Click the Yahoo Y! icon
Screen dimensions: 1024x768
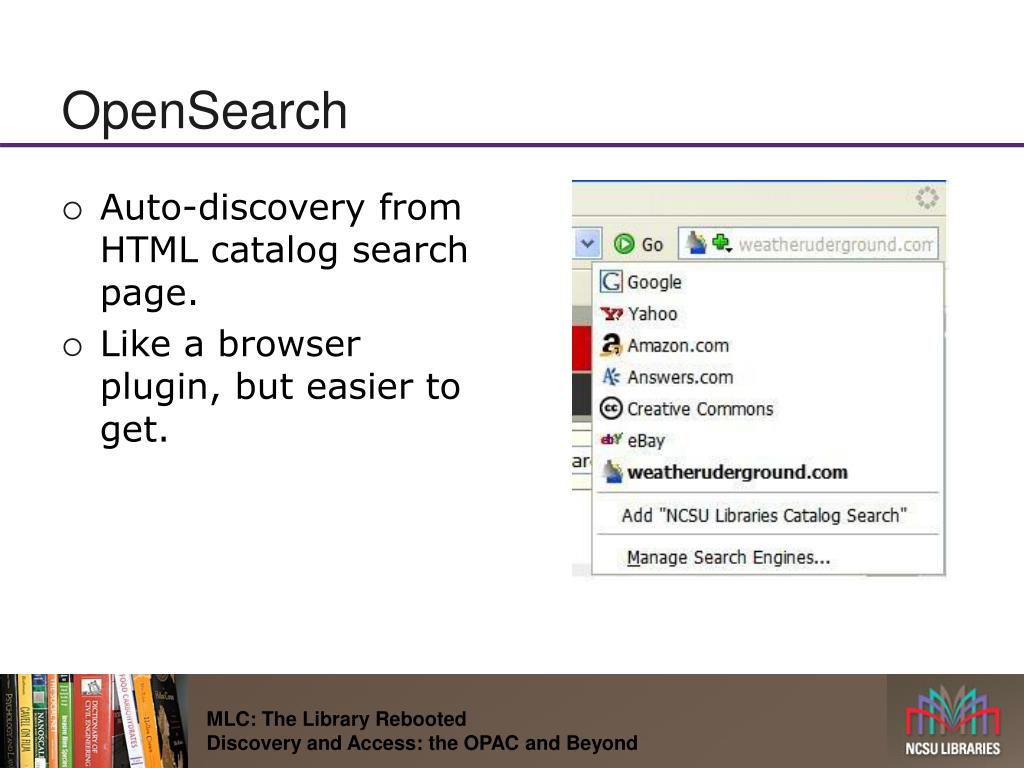click(612, 313)
